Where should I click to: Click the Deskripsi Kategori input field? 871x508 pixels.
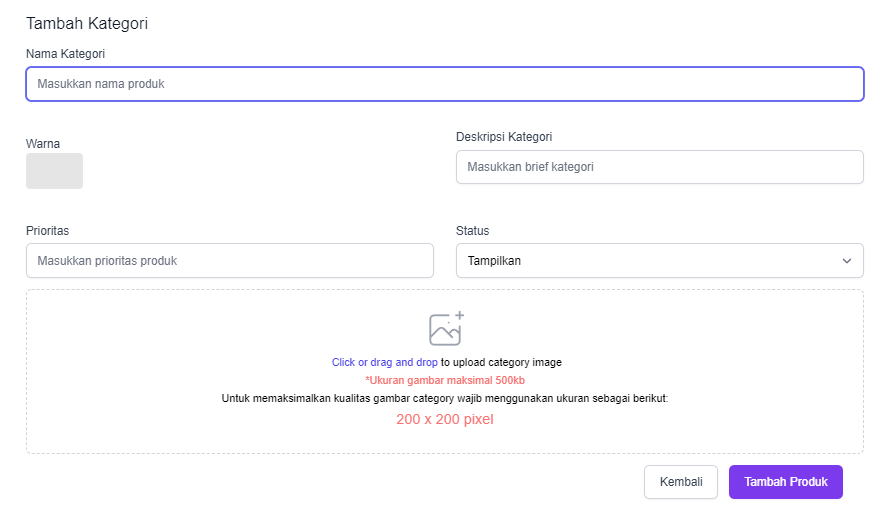point(659,167)
